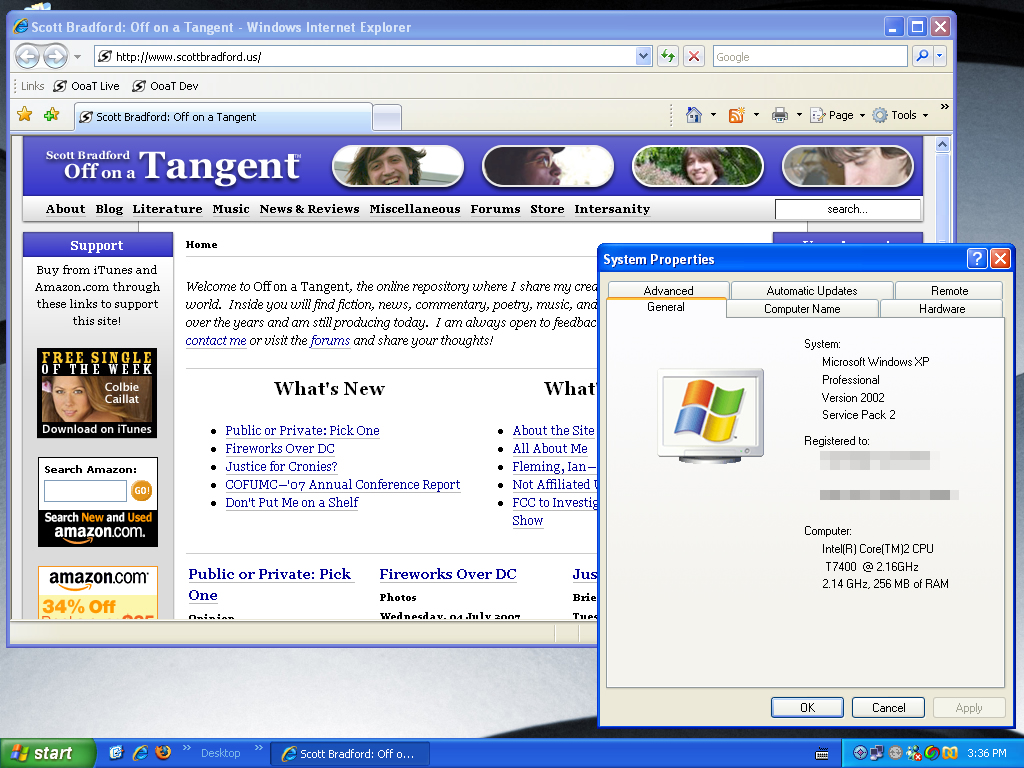Click the orange RSS feeds icon

click(x=737, y=115)
